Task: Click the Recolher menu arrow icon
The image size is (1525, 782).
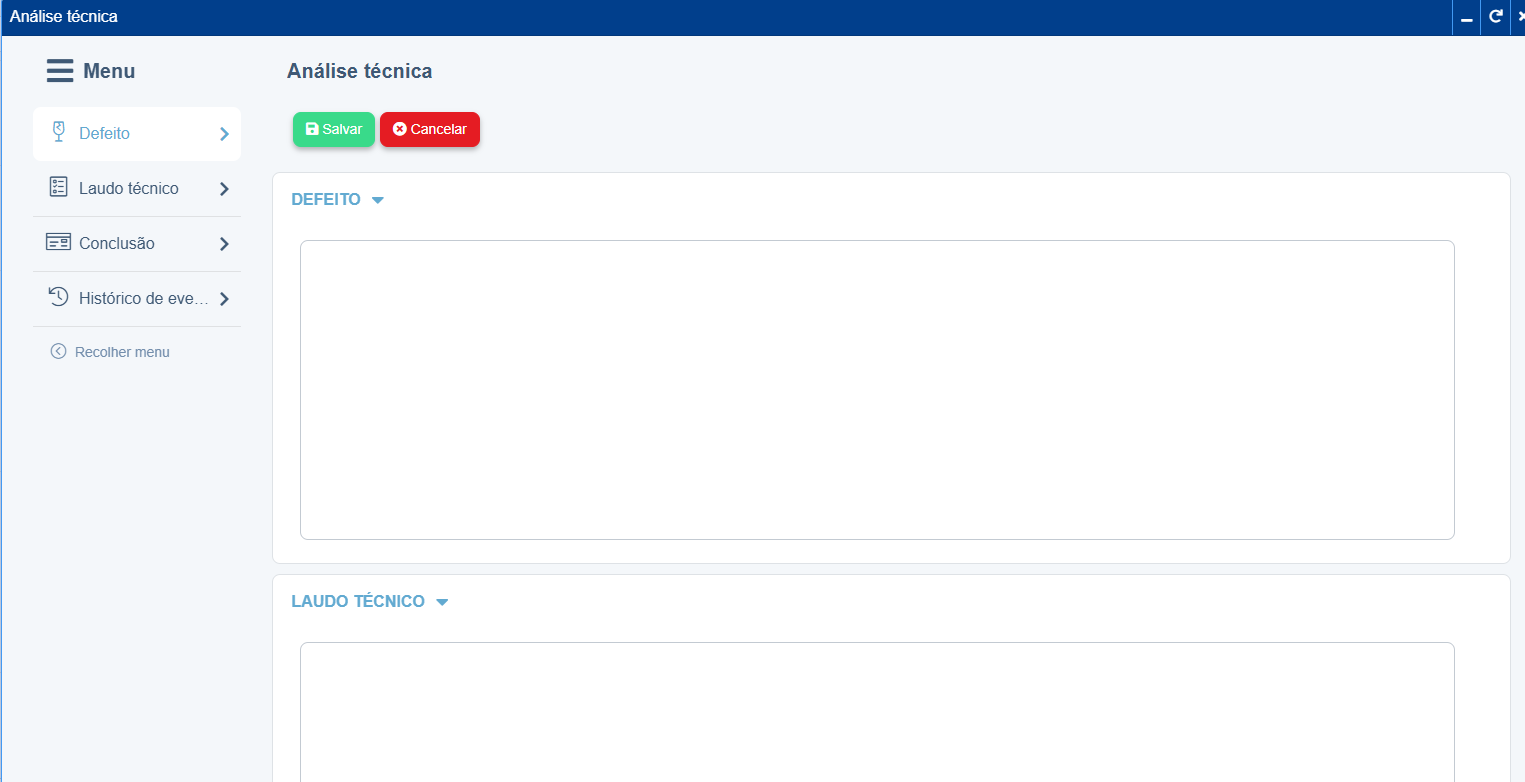Action: [x=58, y=351]
